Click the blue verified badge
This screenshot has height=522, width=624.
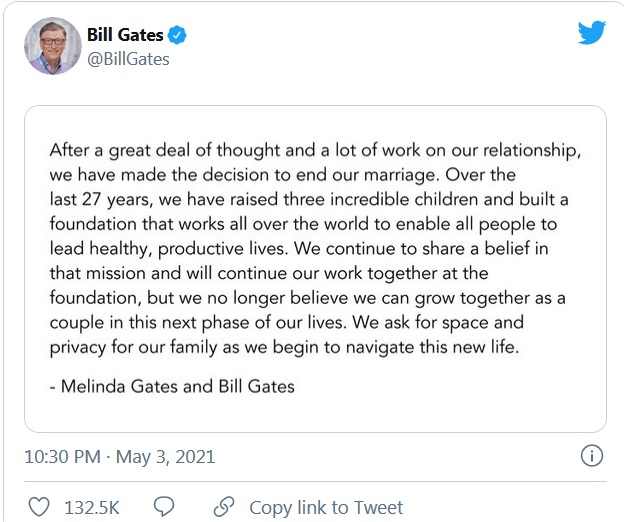177,36
